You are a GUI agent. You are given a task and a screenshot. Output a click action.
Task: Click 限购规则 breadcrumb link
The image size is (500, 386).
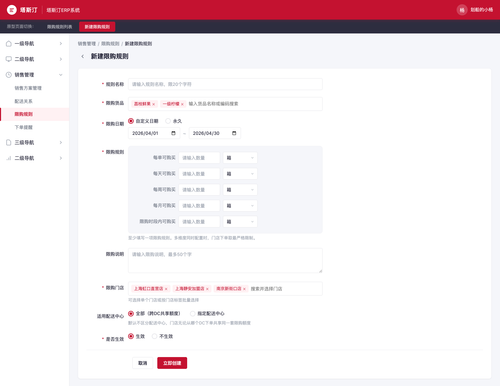(110, 44)
